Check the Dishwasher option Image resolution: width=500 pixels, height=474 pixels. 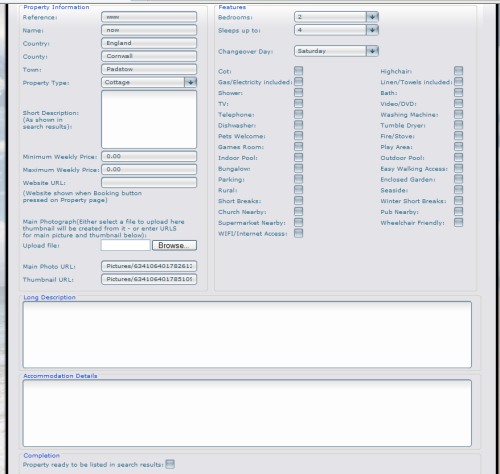pos(299,125)
